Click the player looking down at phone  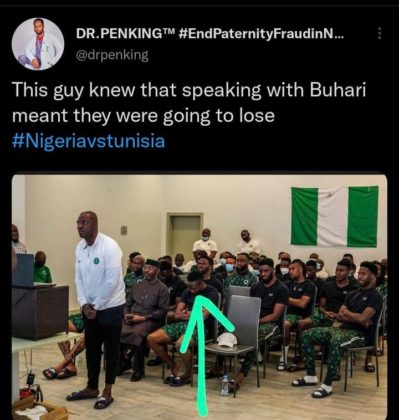[x=185, y=327]
